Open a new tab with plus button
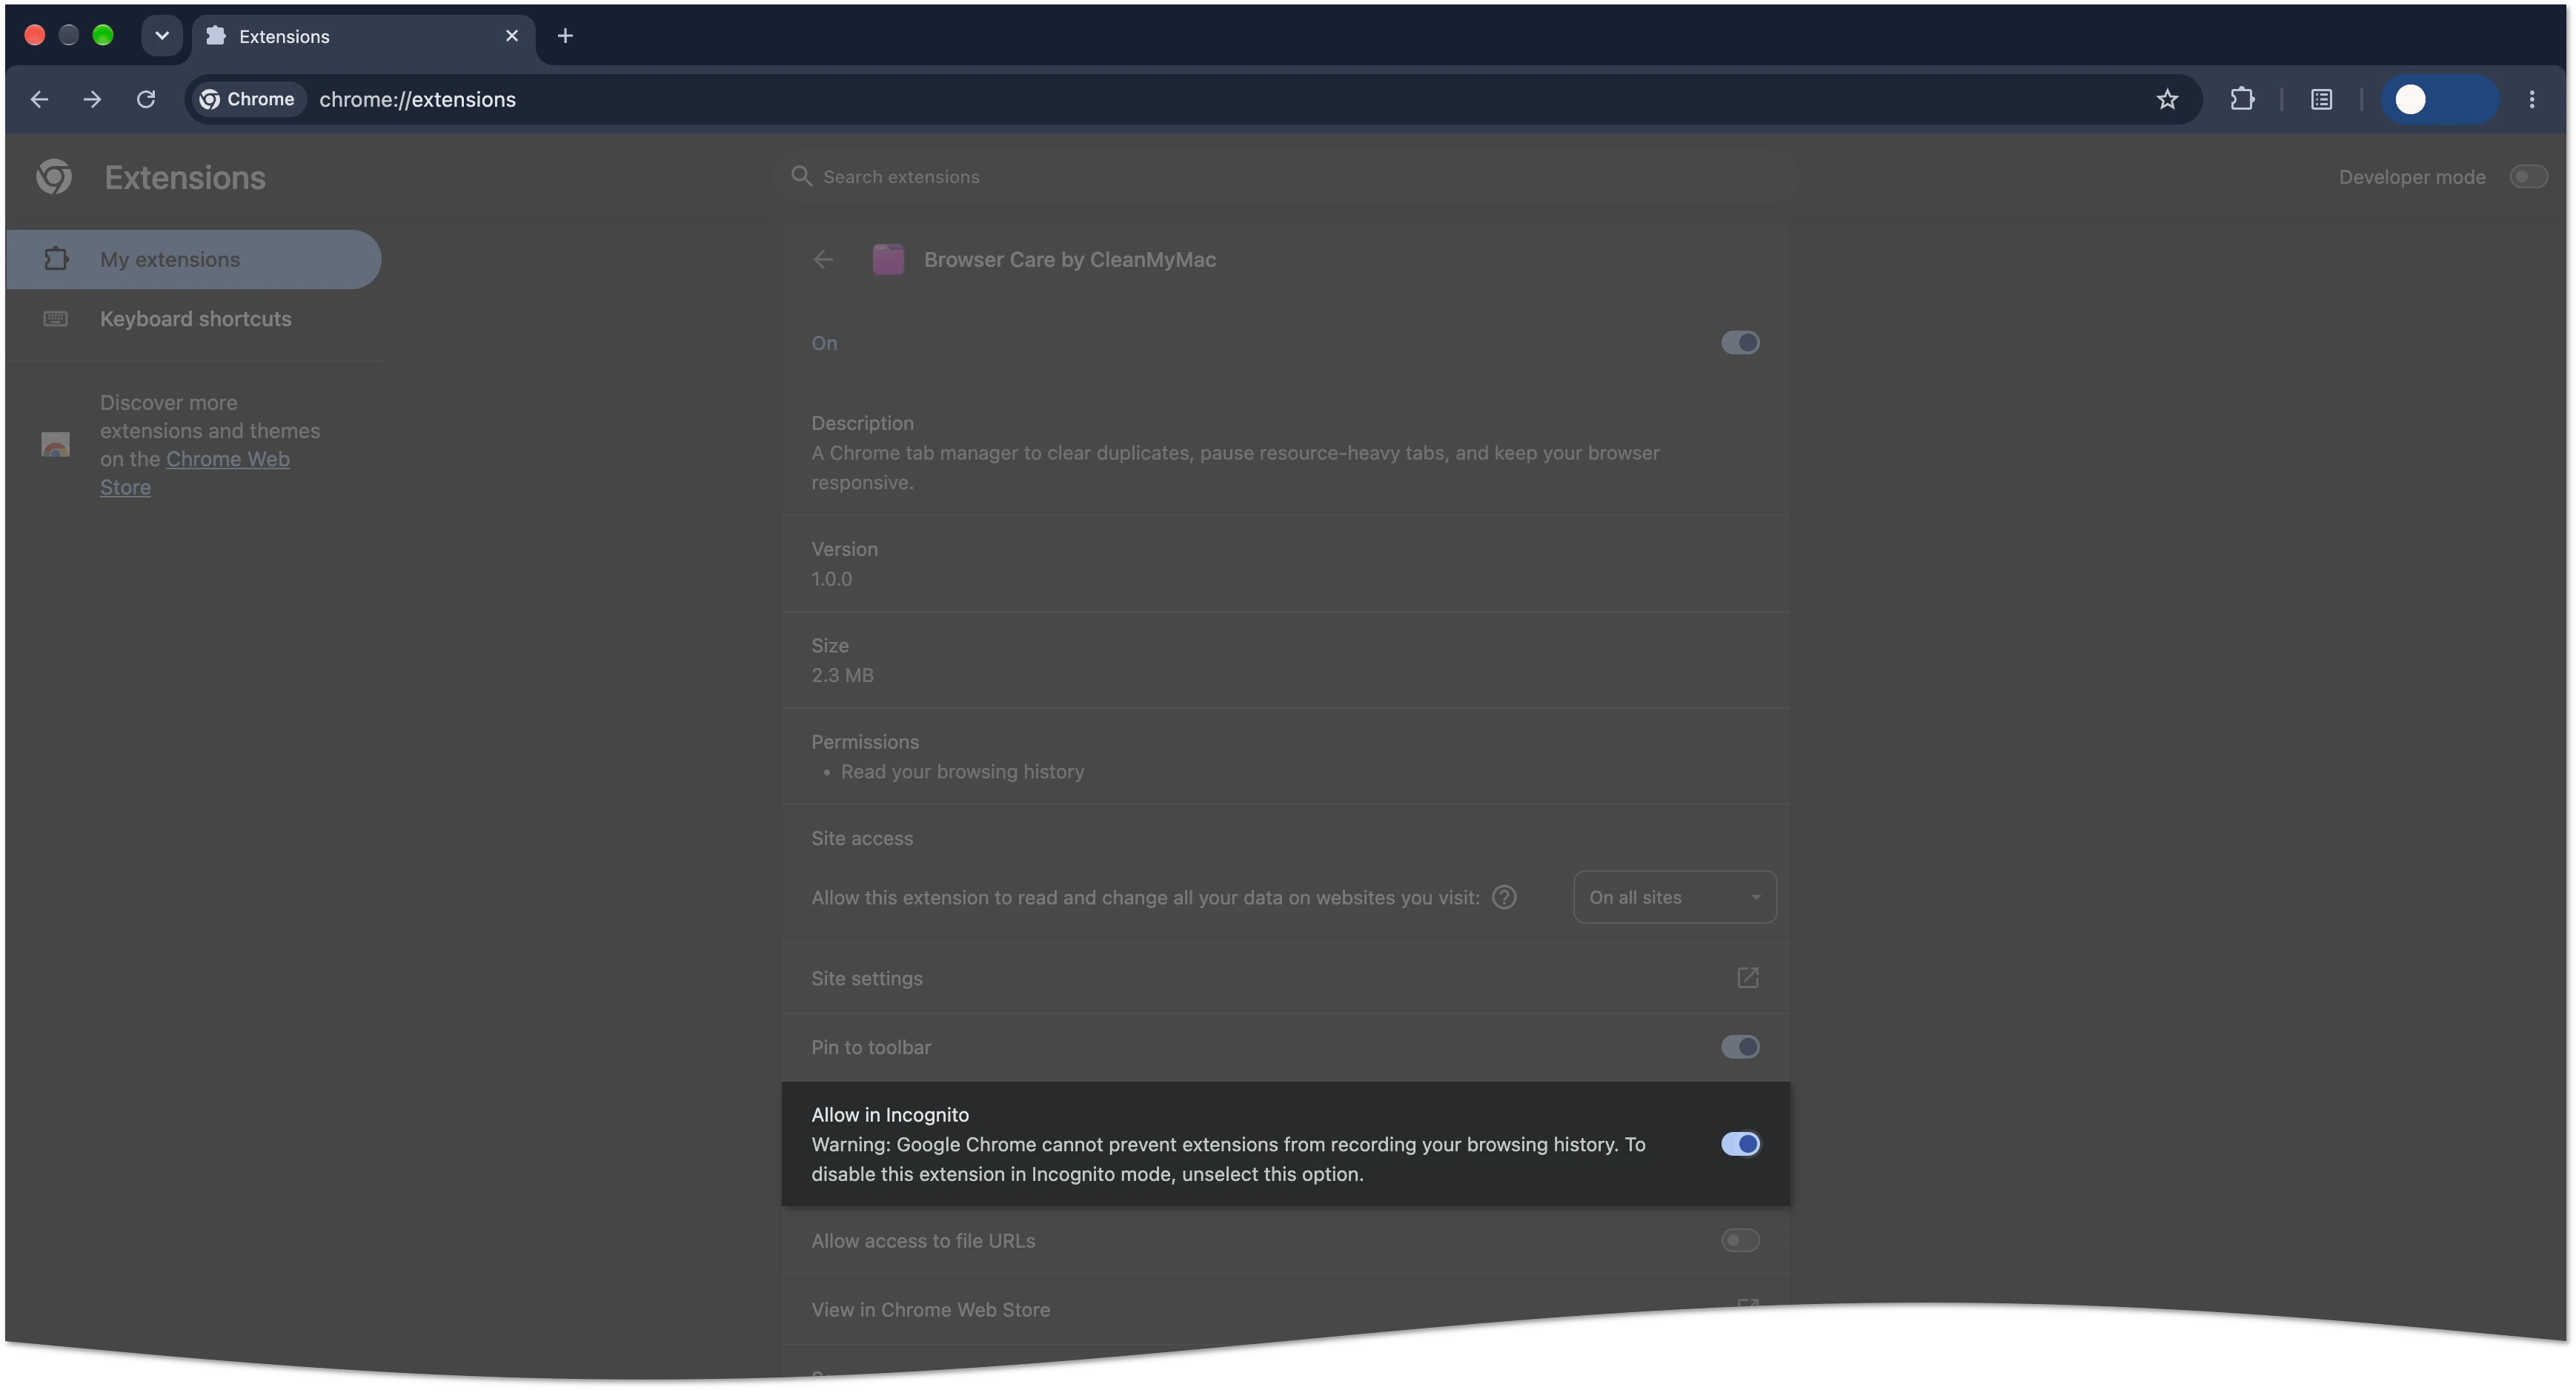 pos(565,36)
